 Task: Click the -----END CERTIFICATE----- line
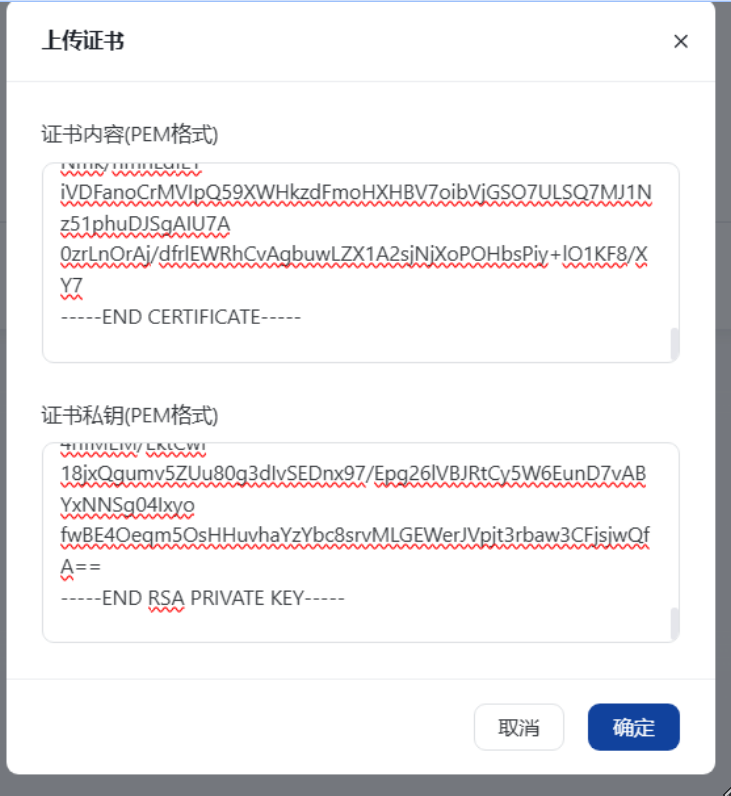pos(181,317)
